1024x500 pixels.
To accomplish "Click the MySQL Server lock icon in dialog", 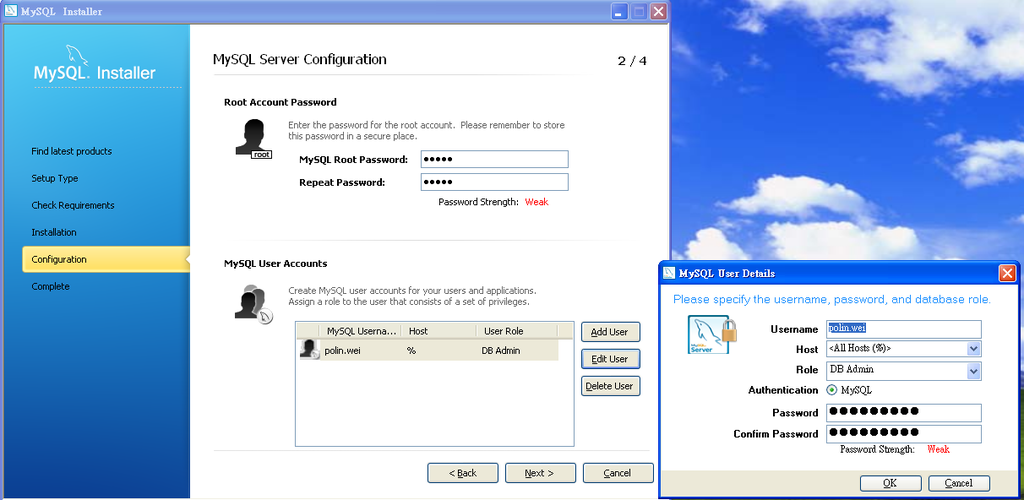I will coord(712,335).
